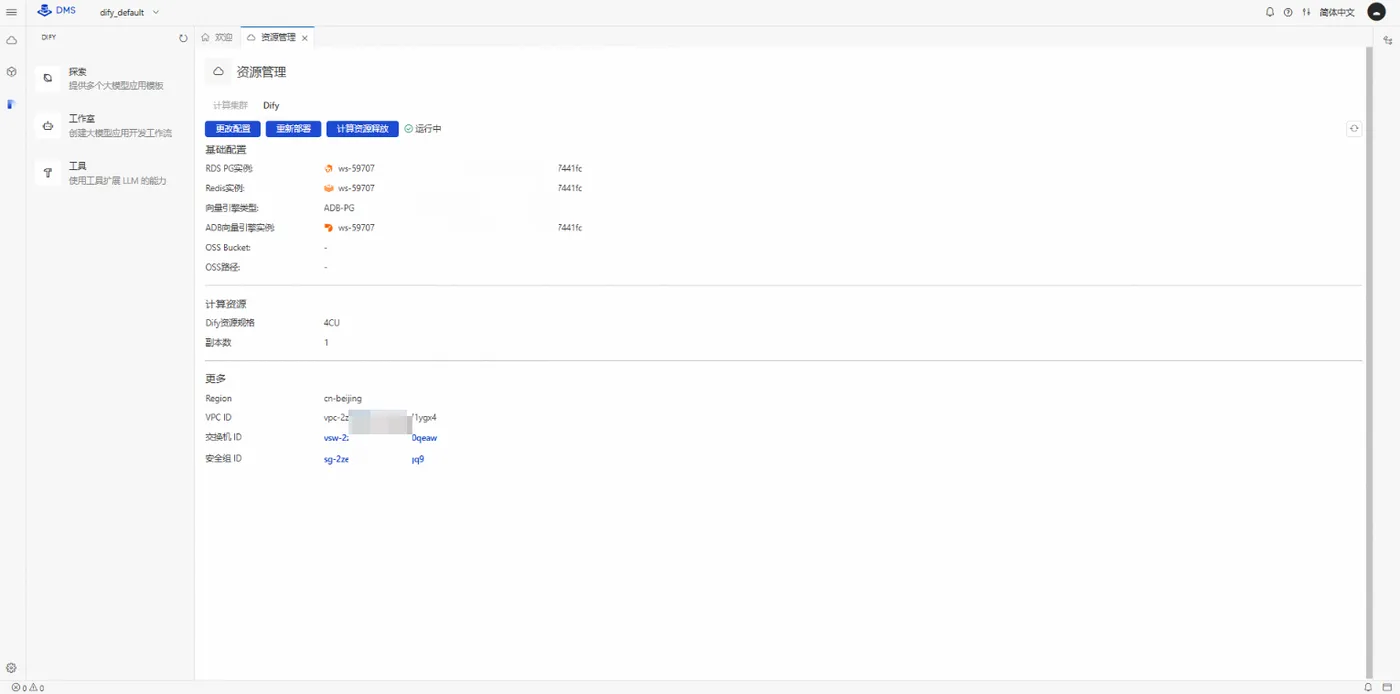The image size is (1400, 694).
Task: Open the help question-mark icon
Action: (1288, 12)
